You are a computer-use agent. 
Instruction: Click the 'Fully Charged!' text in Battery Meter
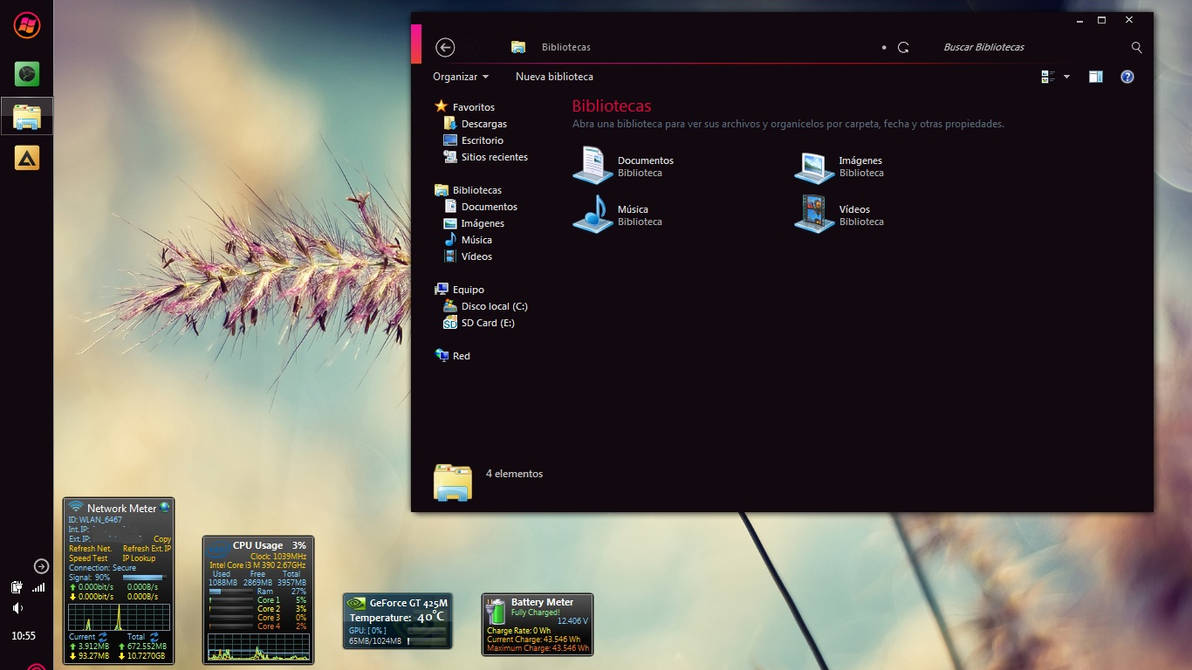point(535,612)
